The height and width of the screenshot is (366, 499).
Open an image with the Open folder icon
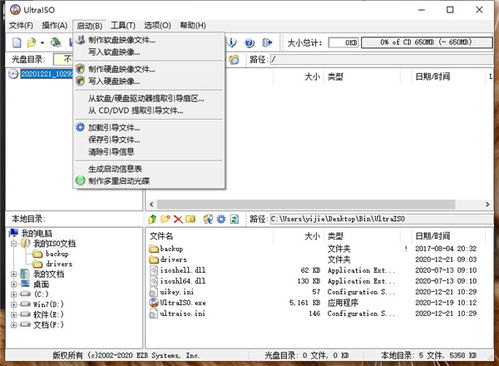31,43
